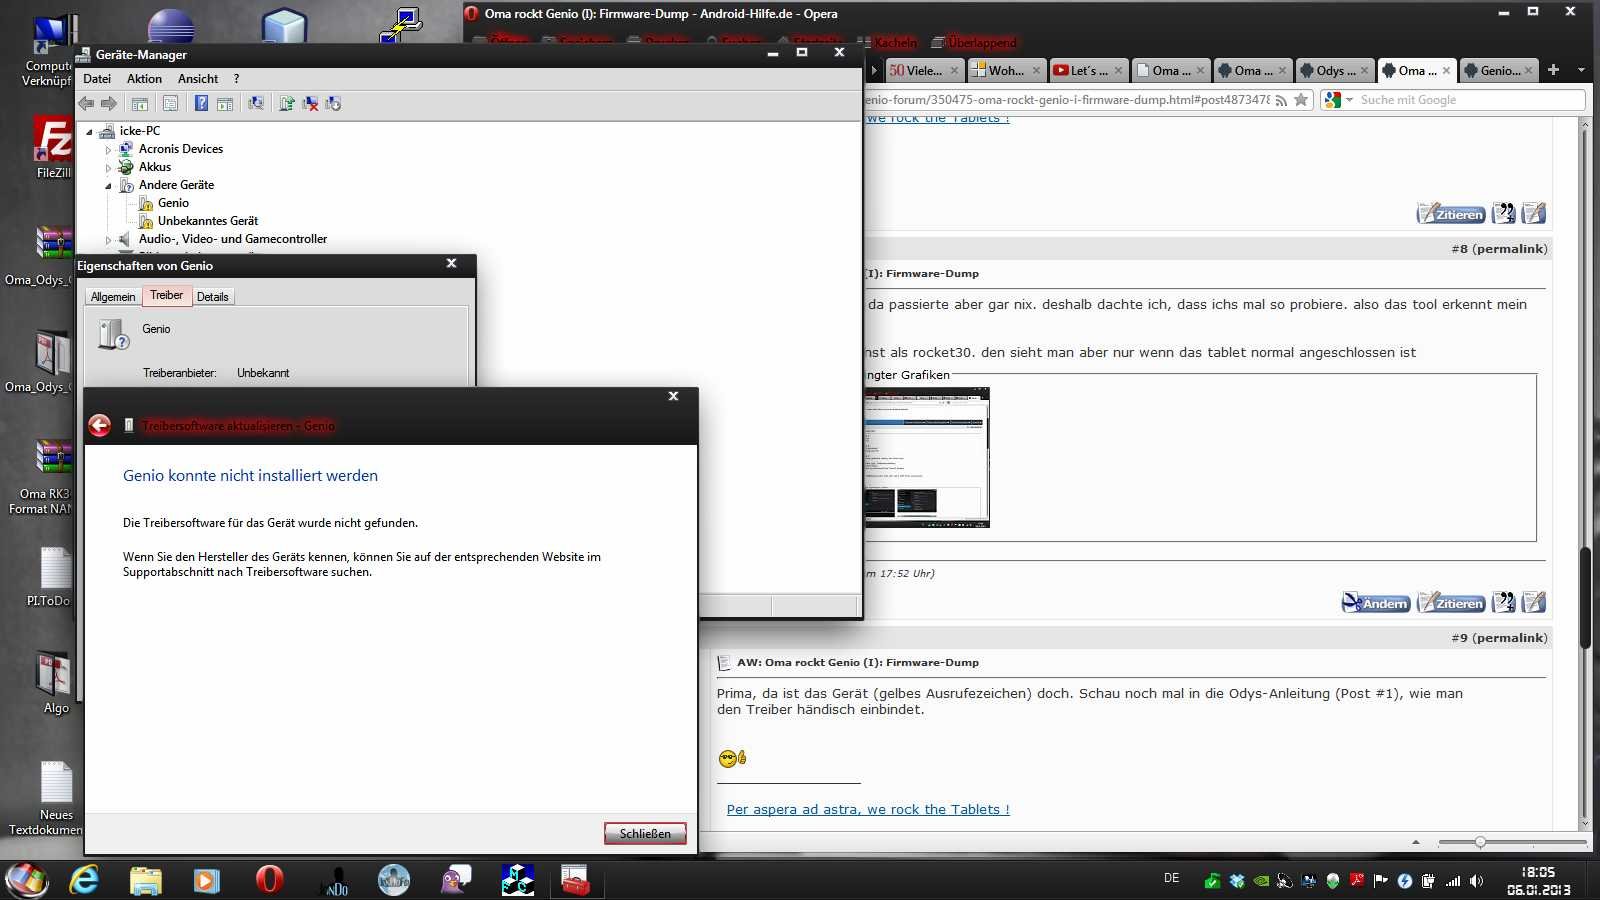
Task: Go forward in Geräte-Manager toolbar
Action: point(109,103)
